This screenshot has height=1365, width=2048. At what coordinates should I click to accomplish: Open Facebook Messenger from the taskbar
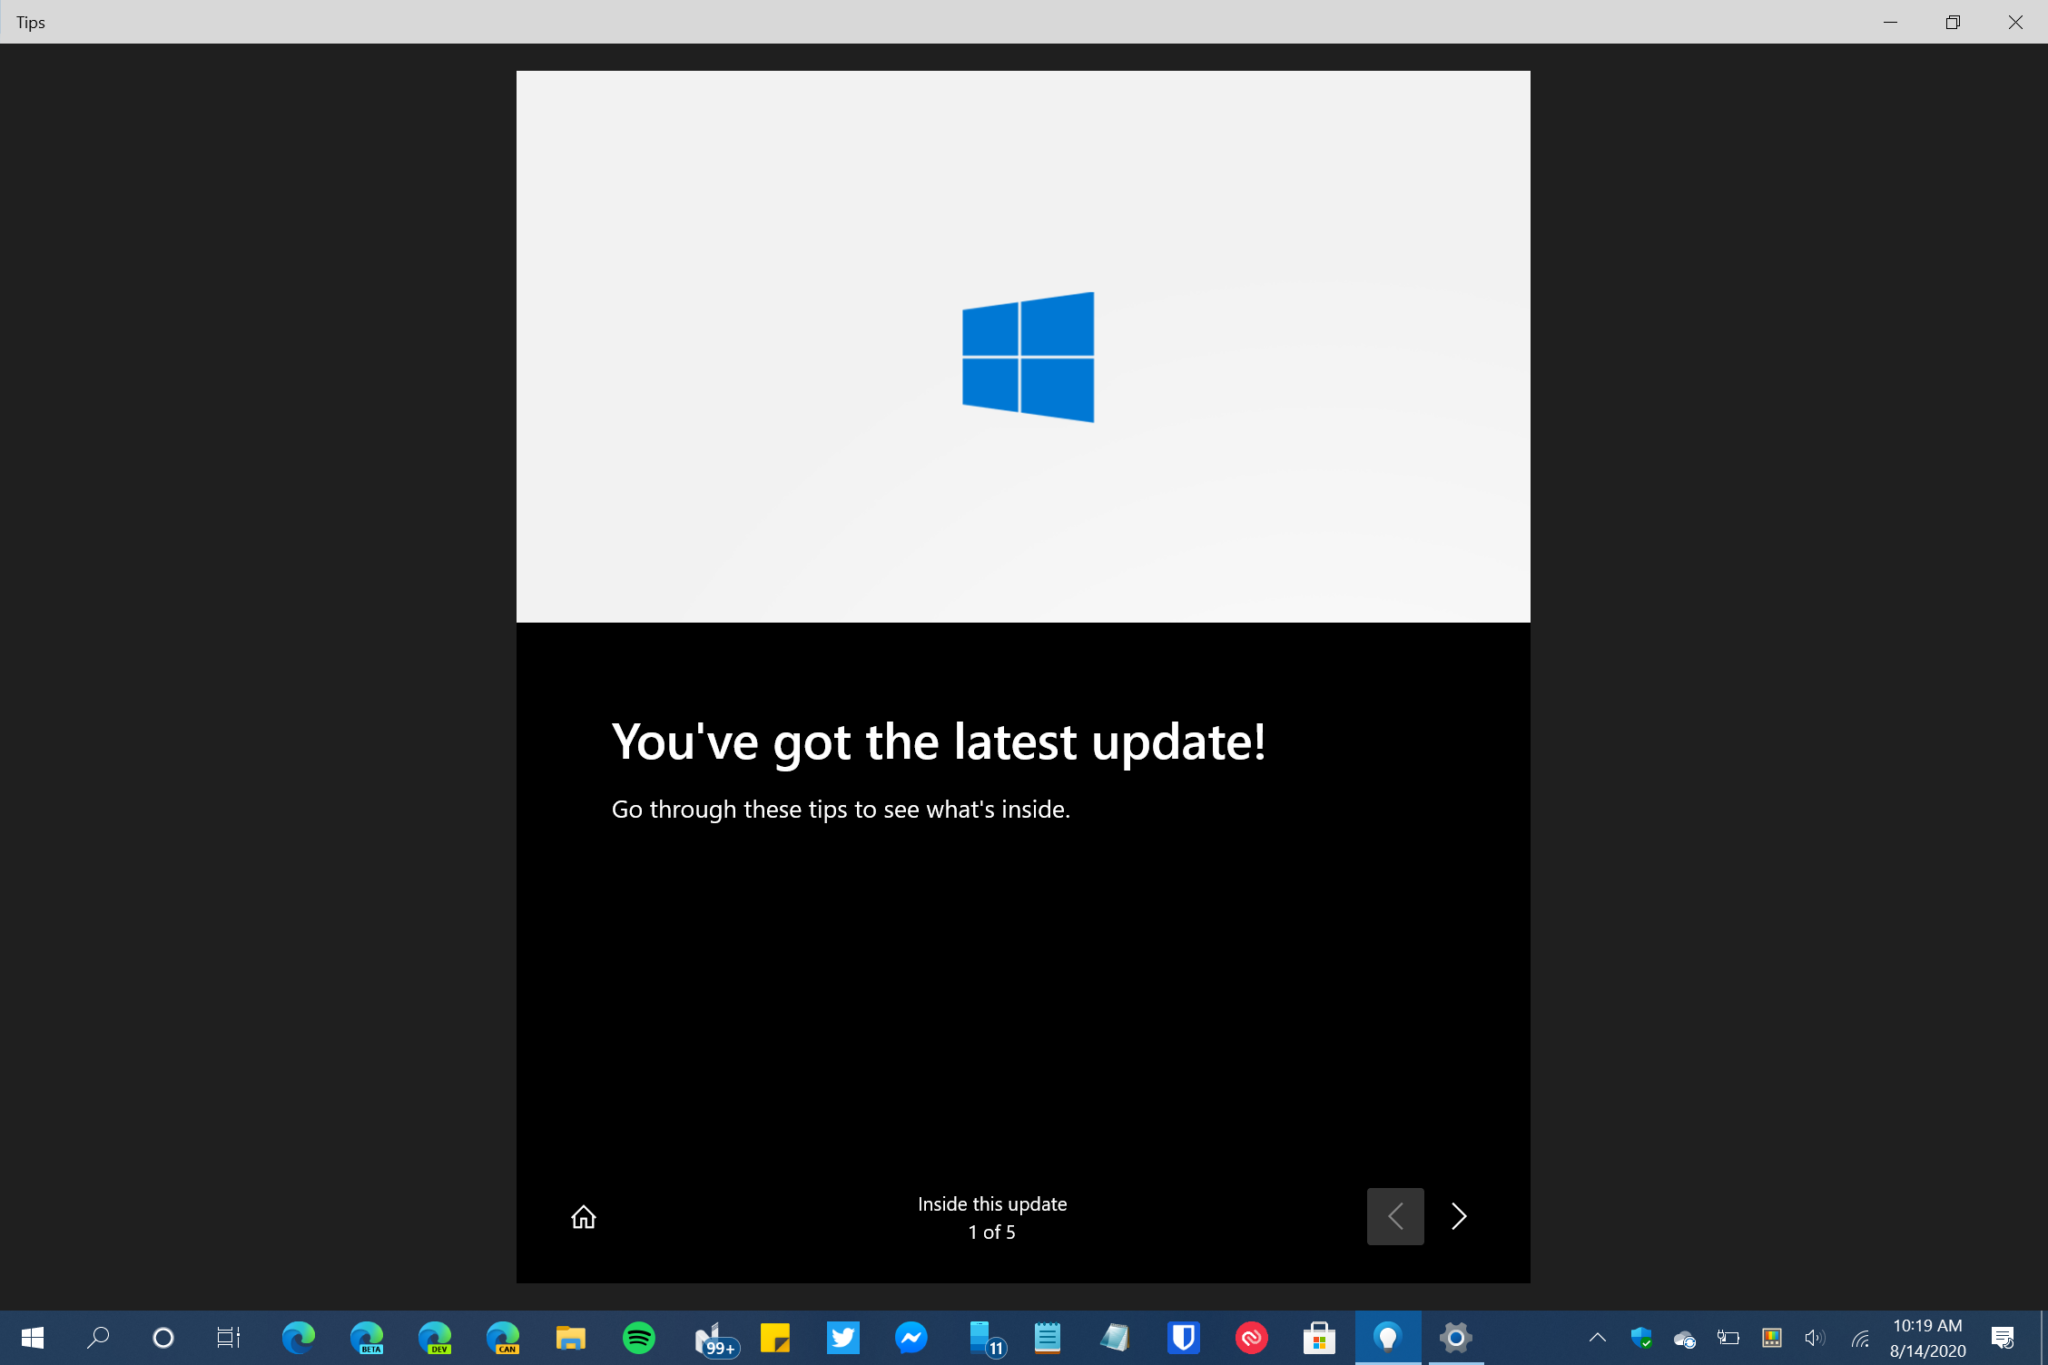point(911,1338)
